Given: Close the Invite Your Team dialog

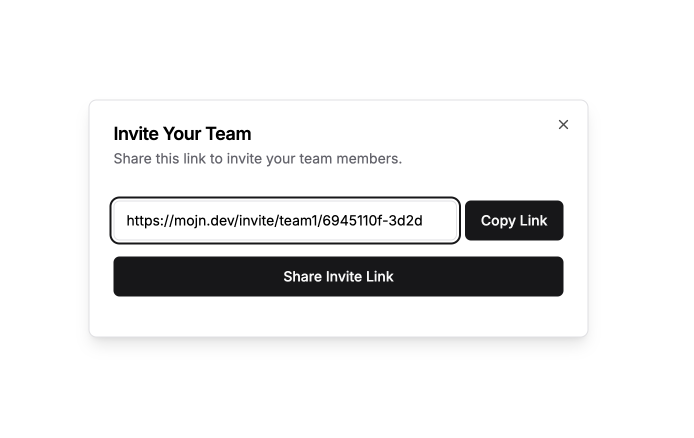Looking at the screenshot, I should pos(563,125).
